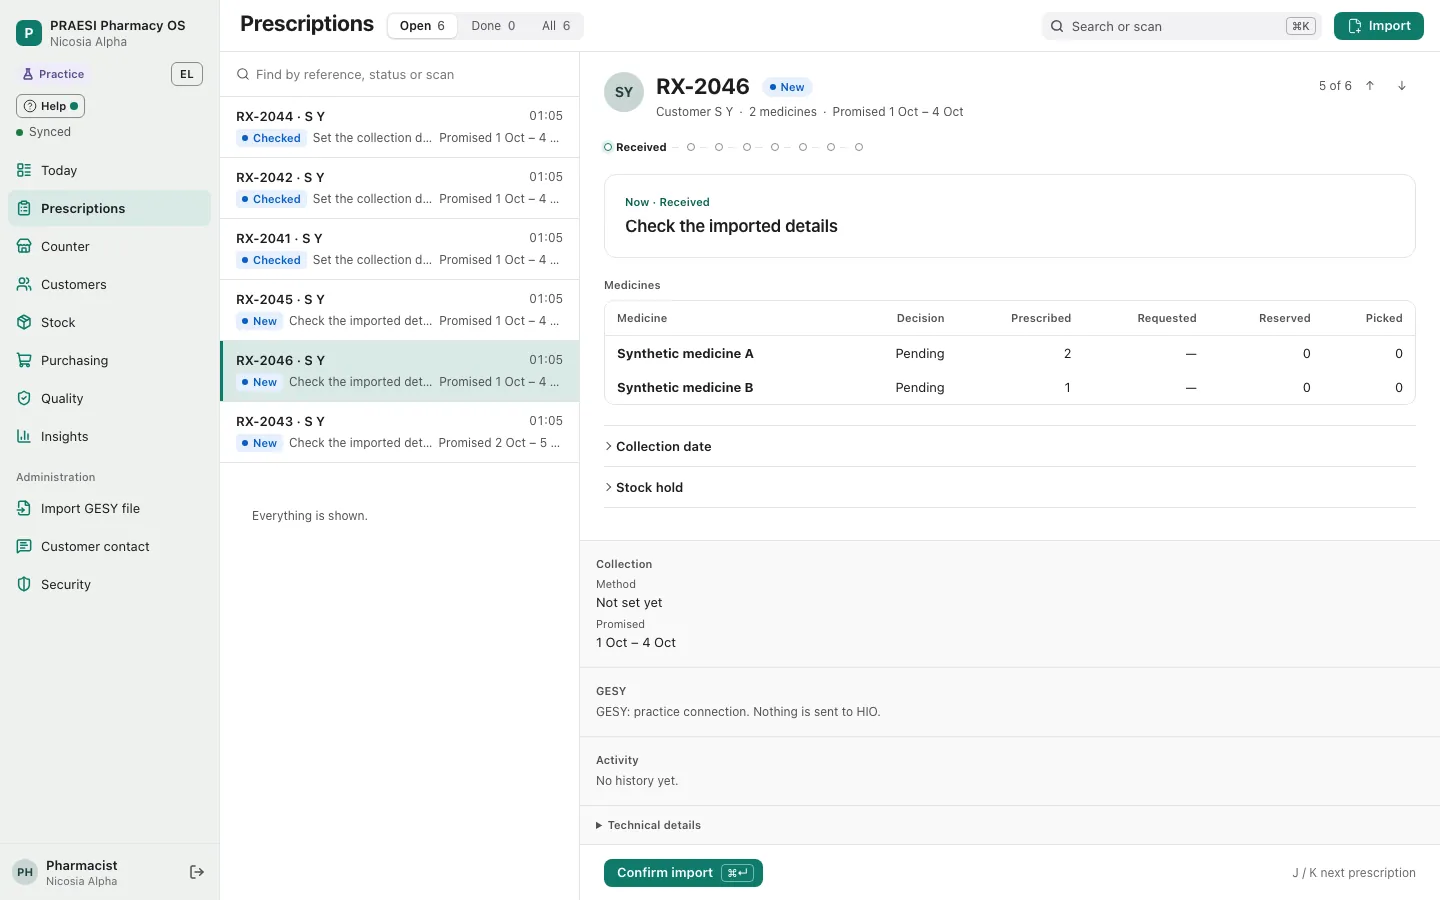The image size is (1440, 900).
Task: Select prescription RX-2045 in the list
Action: (x=400, y=310)
